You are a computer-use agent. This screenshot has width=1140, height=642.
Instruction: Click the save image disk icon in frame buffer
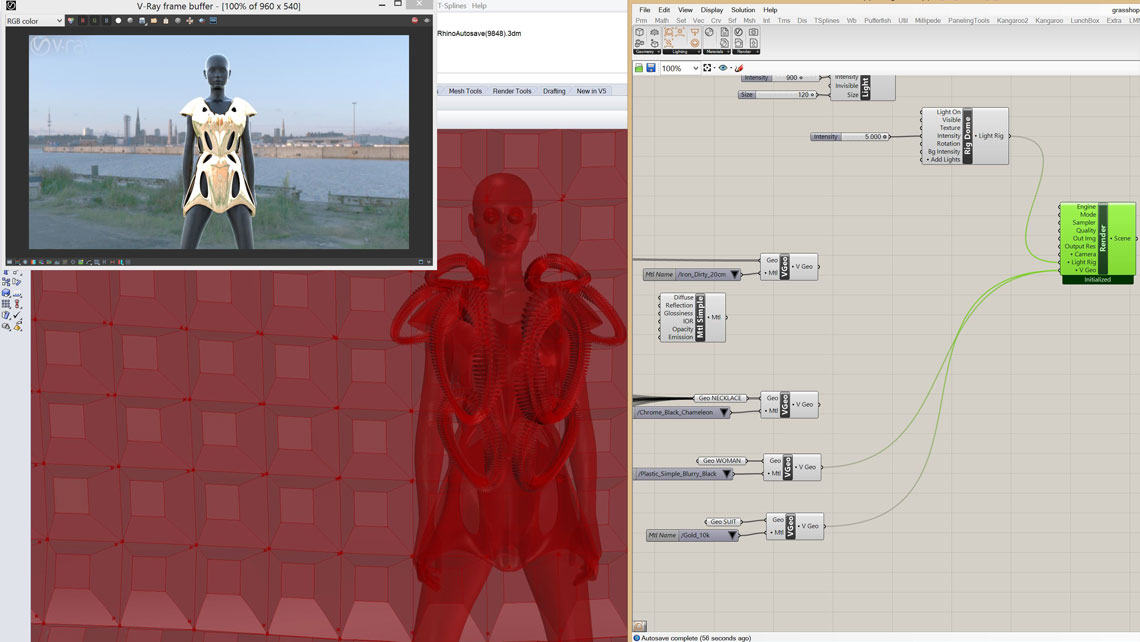(142, 20)
